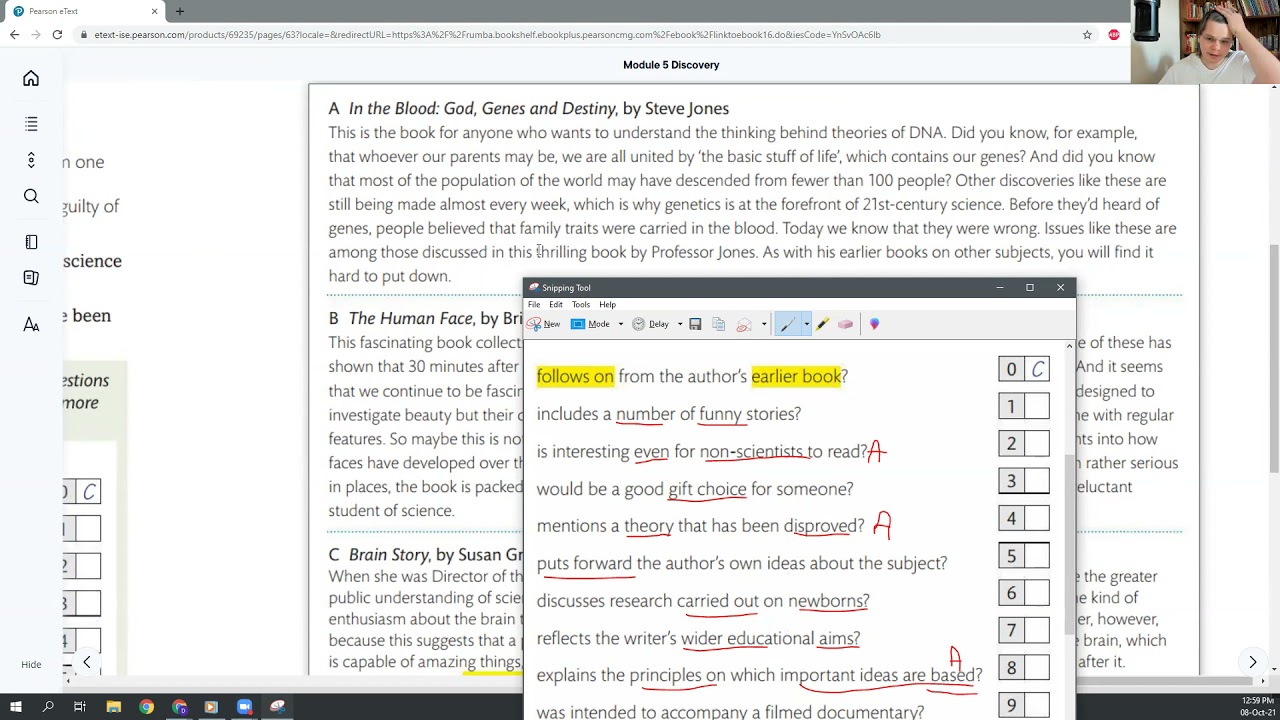Open the Send Snip dropdown arrow

763,324
